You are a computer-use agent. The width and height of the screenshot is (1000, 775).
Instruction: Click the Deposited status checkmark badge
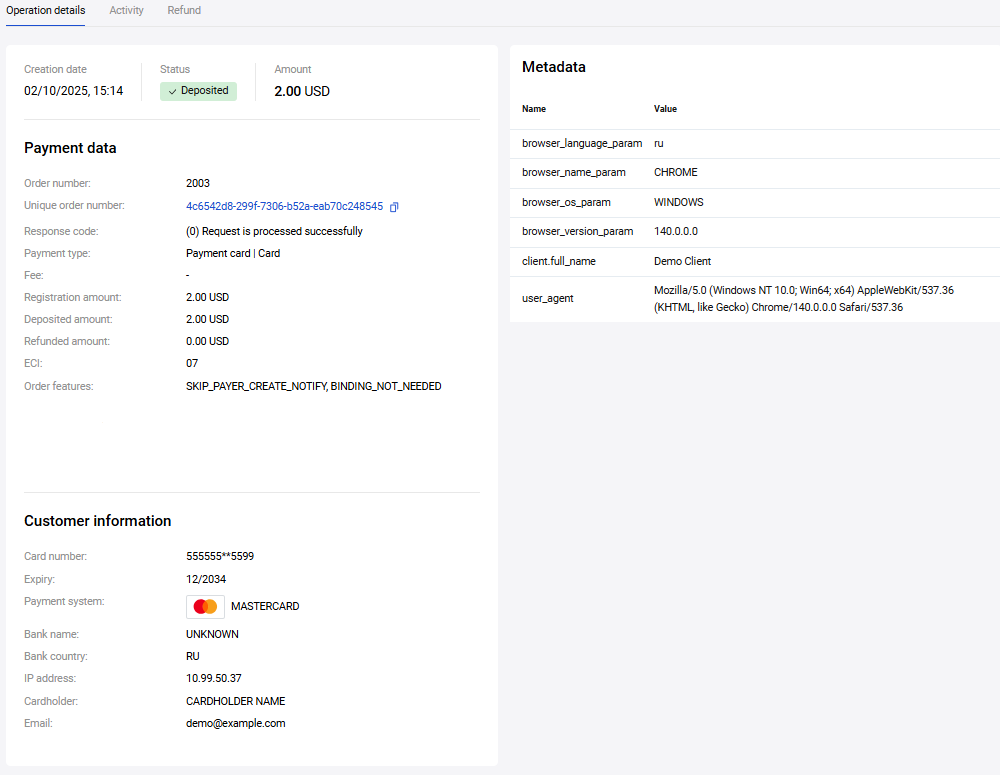(x=198, y=91)
